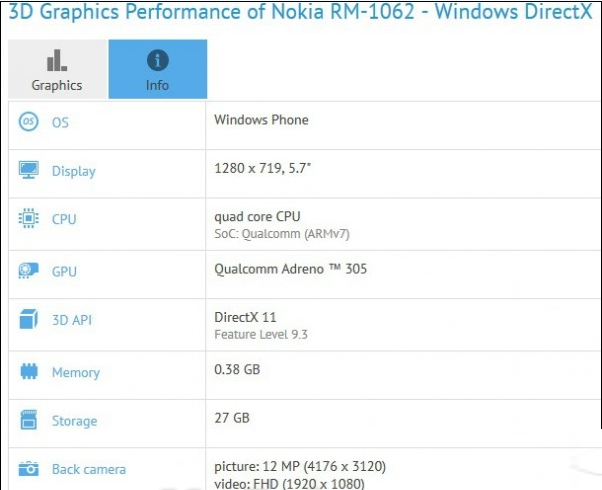Click the Storage SD card icon

coord(28,420)
